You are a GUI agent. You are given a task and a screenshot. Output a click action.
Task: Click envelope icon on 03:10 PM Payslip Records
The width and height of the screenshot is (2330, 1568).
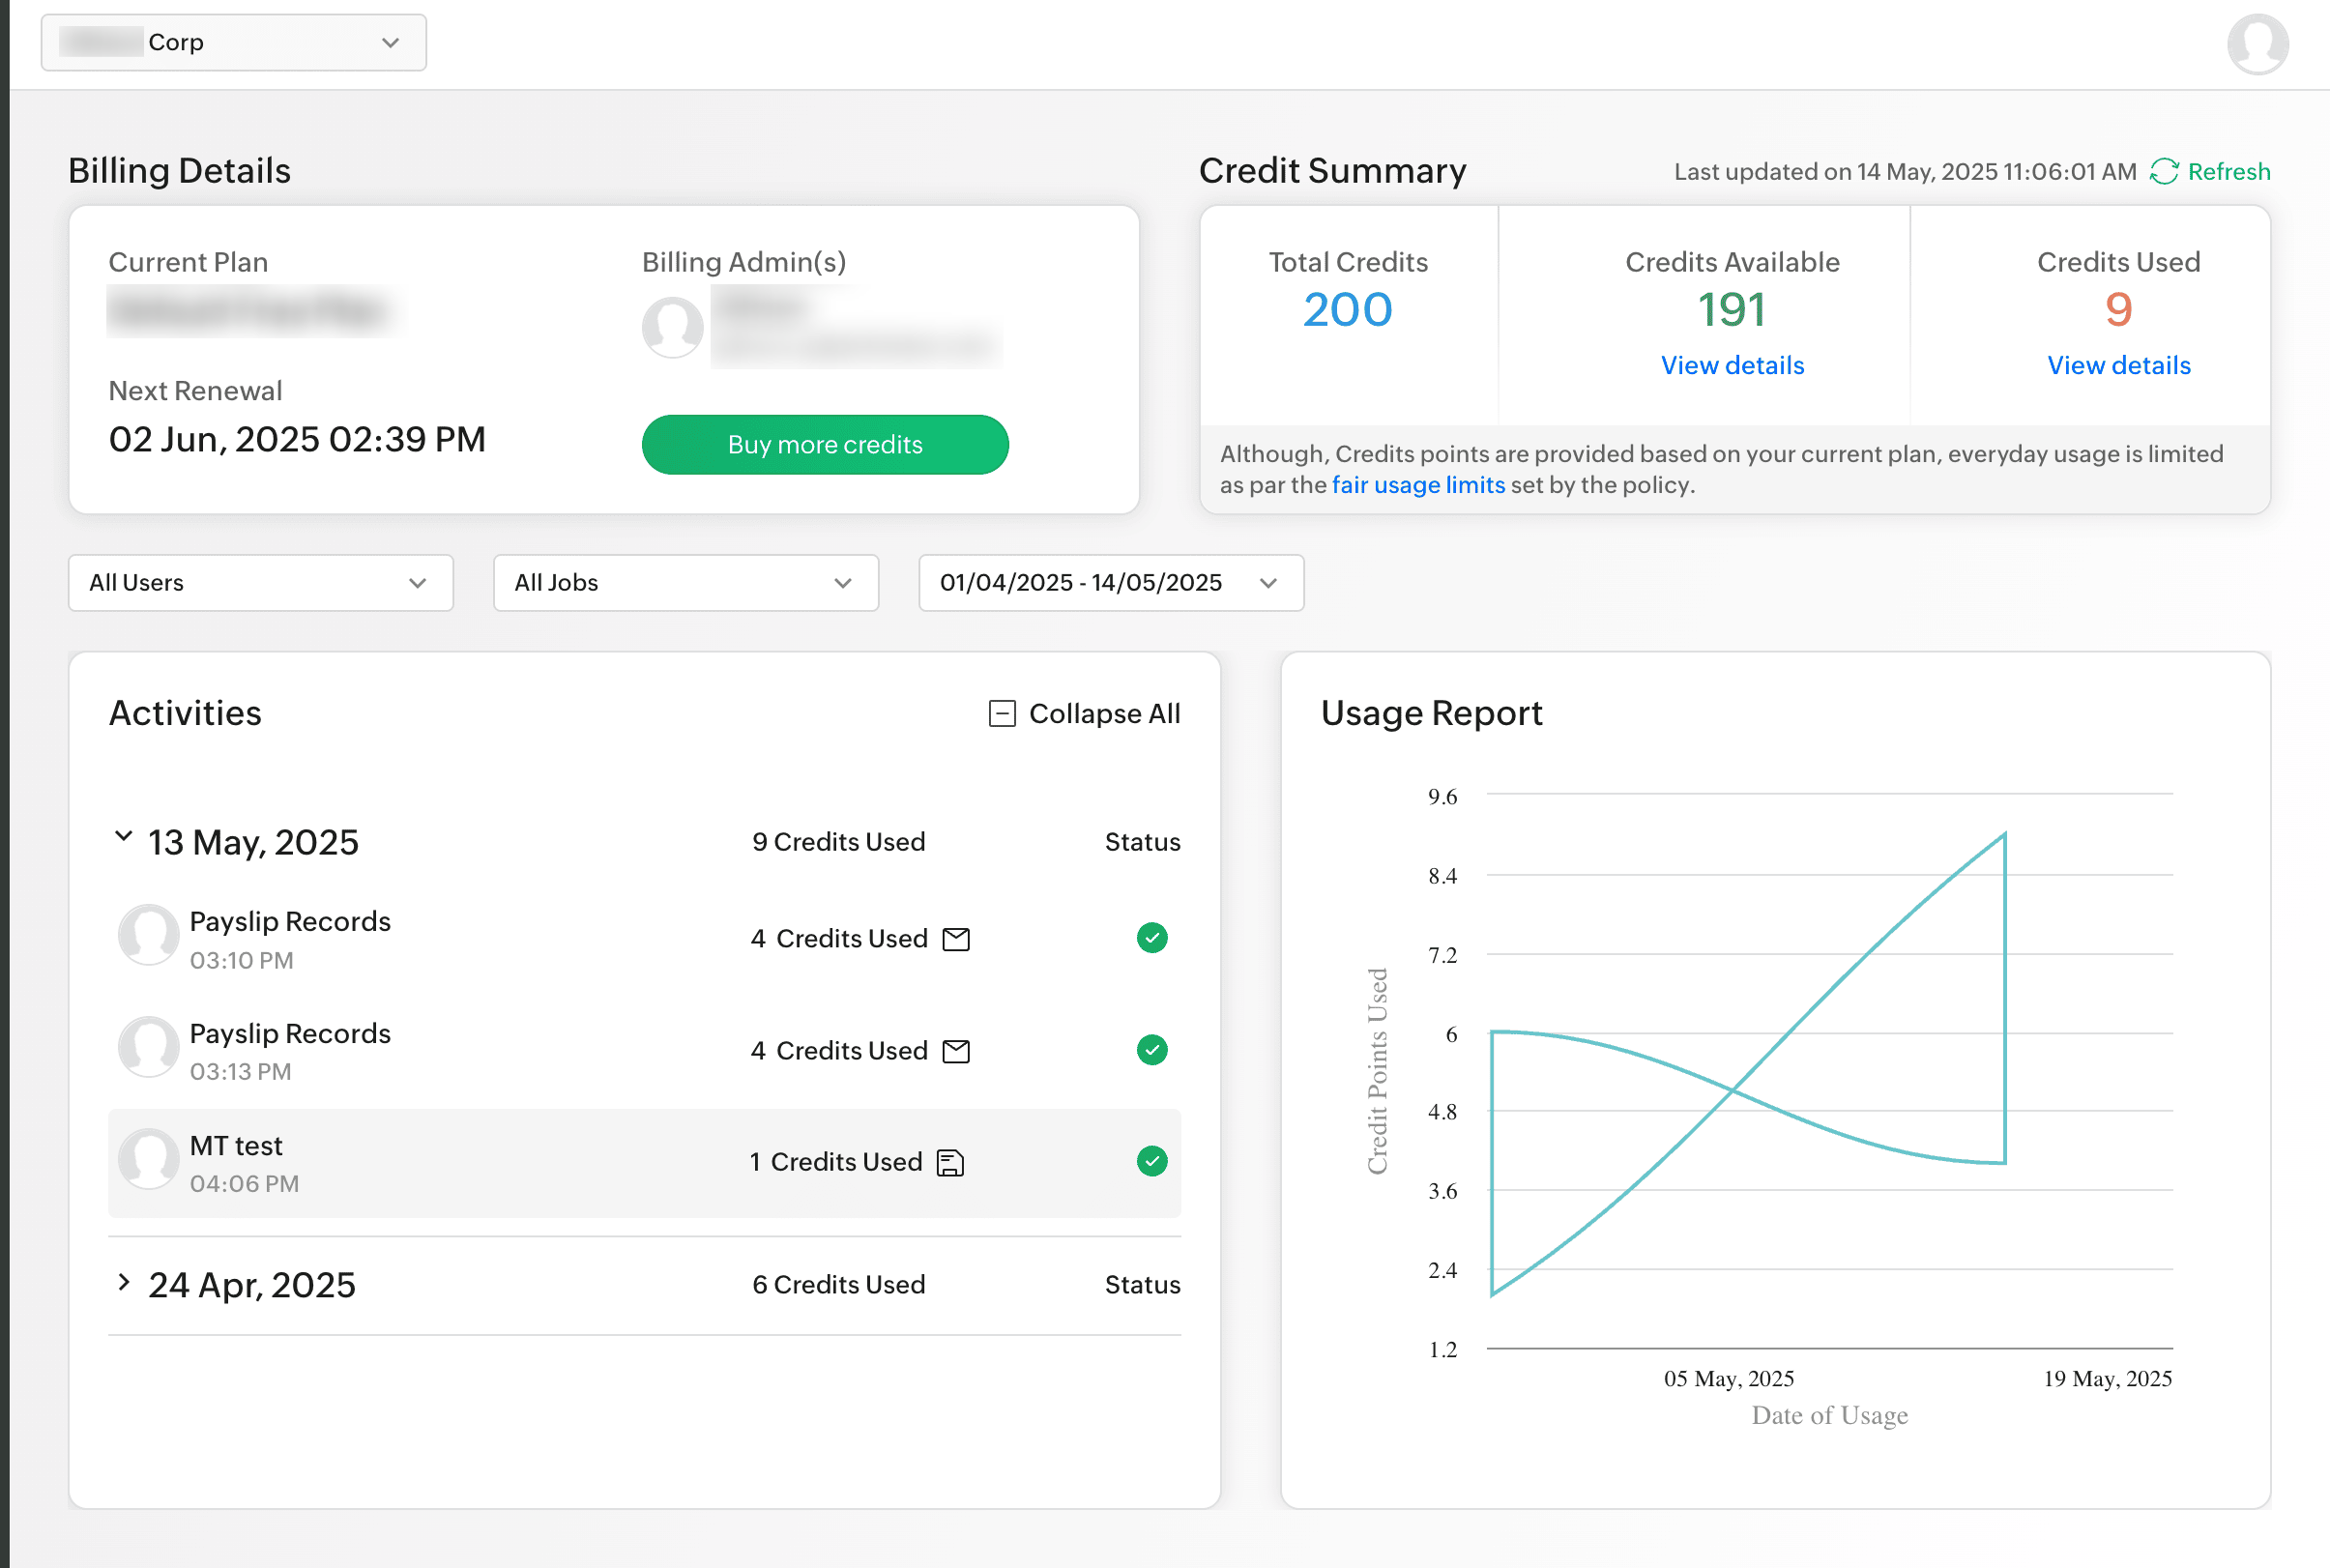point(956,939)
